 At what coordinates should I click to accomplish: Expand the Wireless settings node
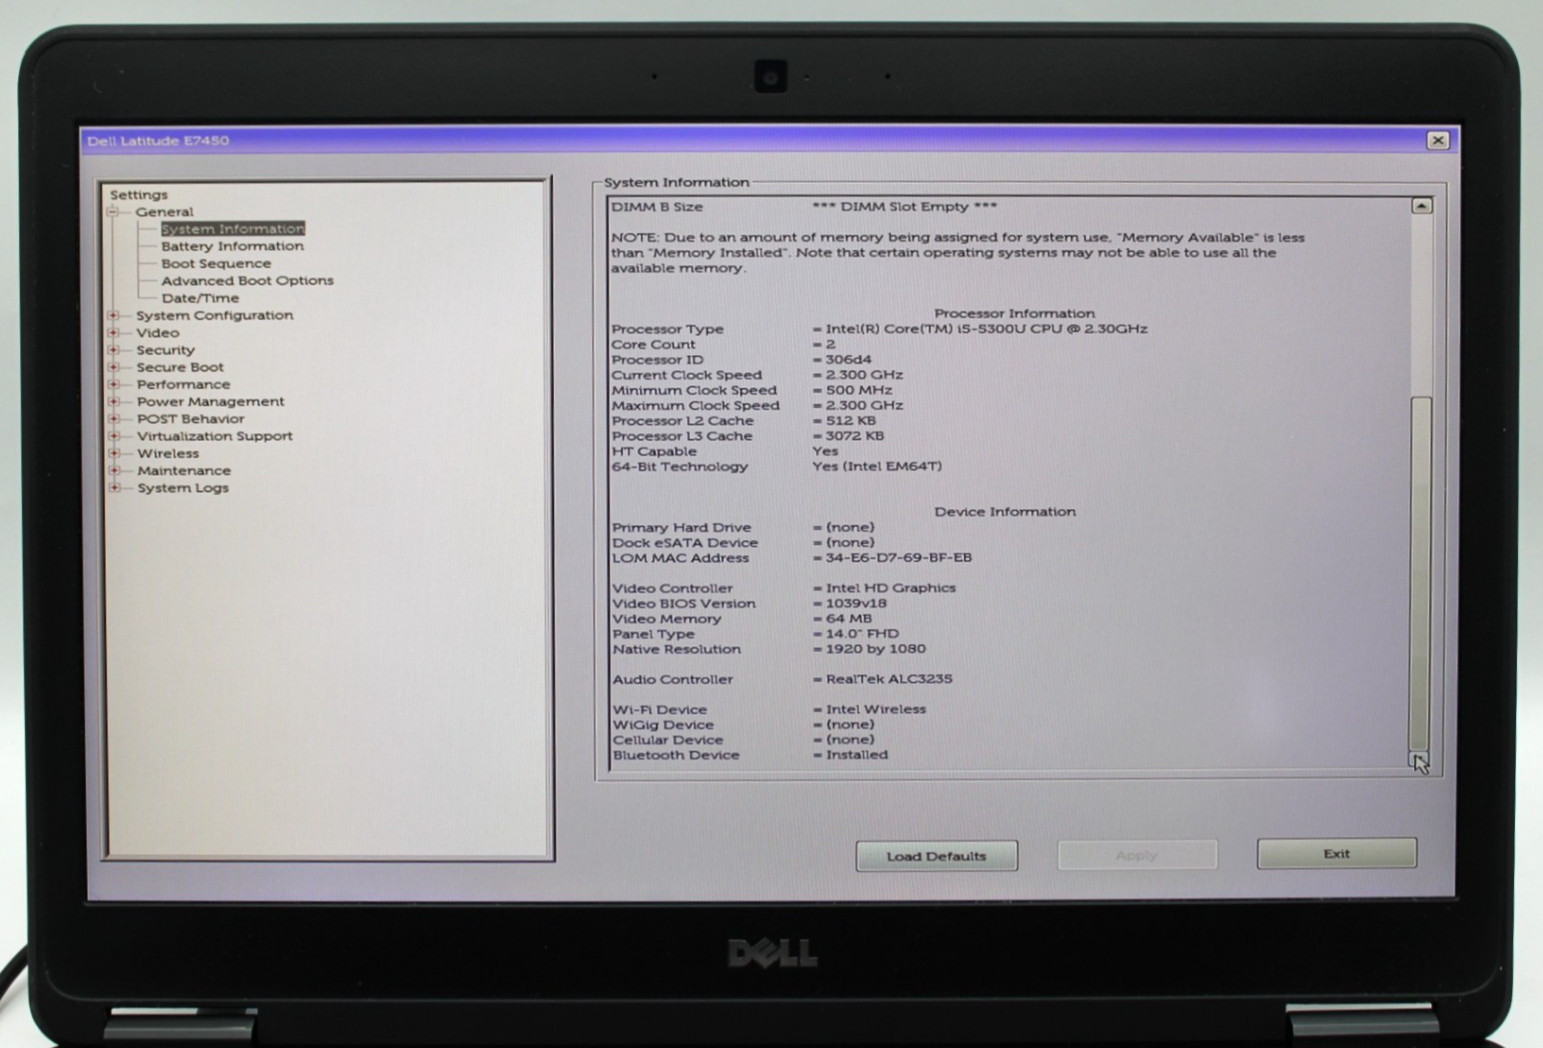113,453
